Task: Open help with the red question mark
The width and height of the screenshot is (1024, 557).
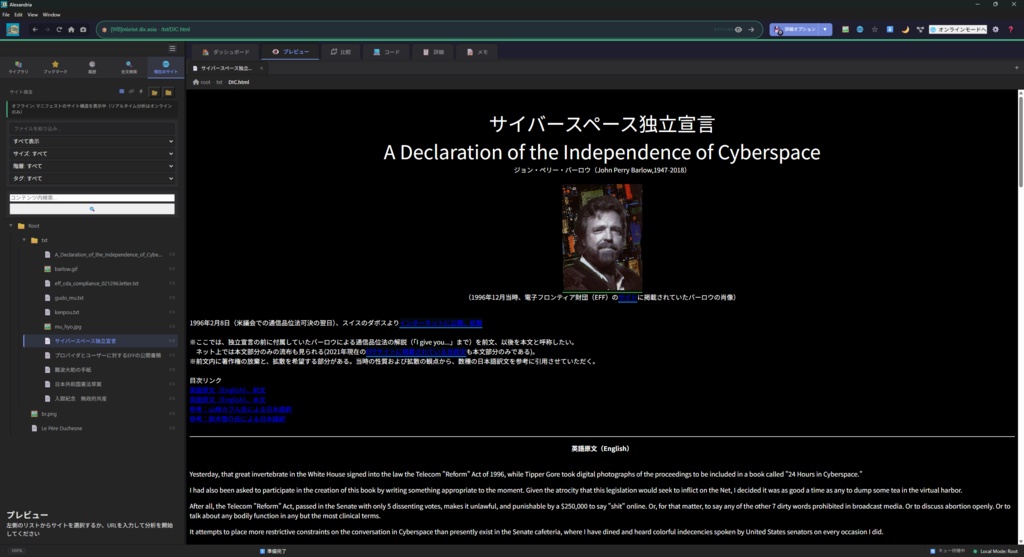Action: pos(1010,29)
